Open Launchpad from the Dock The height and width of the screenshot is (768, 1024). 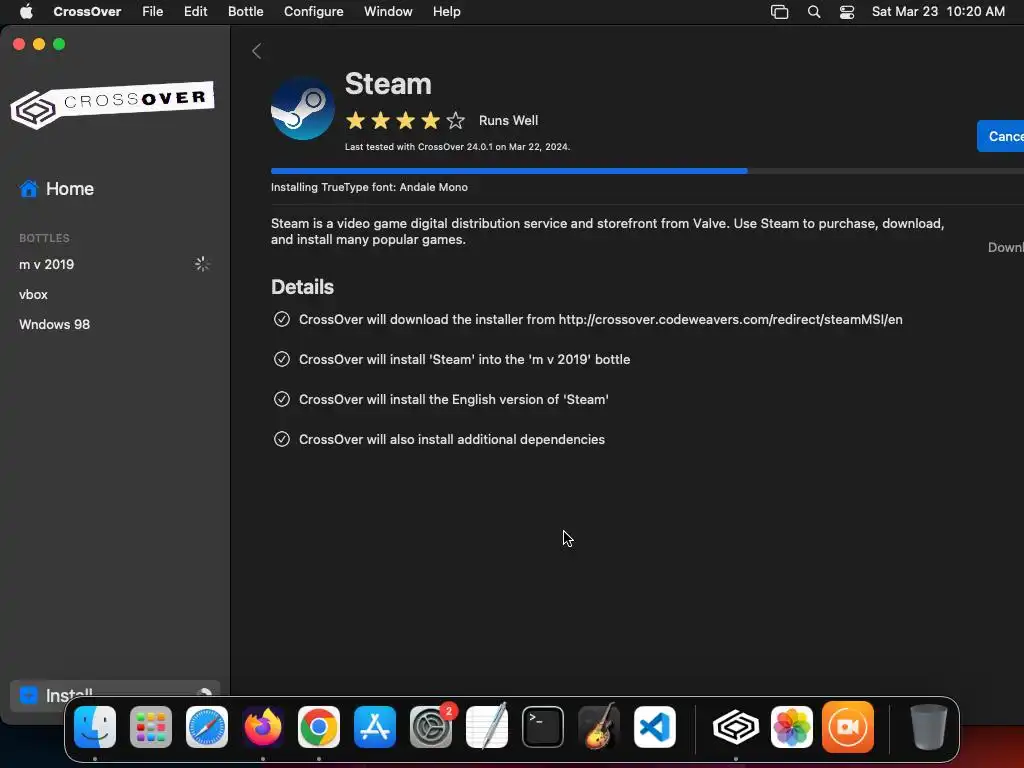[x=151, y=727]
